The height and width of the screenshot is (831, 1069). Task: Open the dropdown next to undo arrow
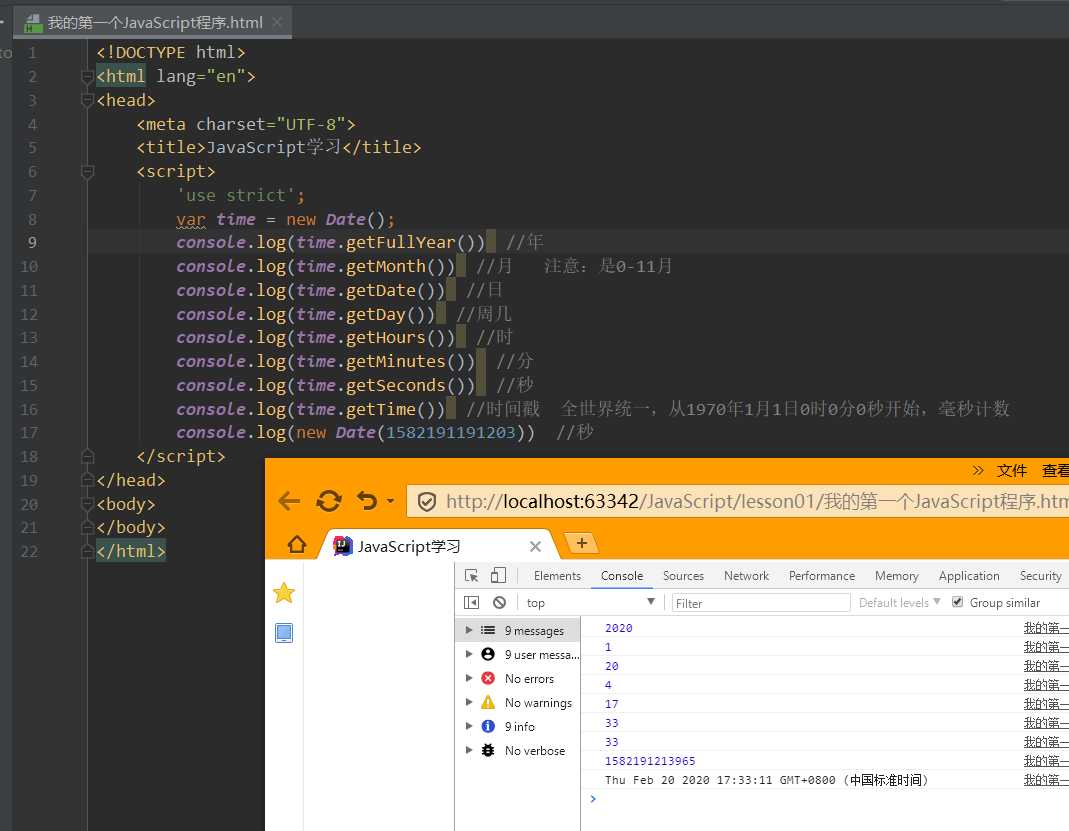click(390, 501)
